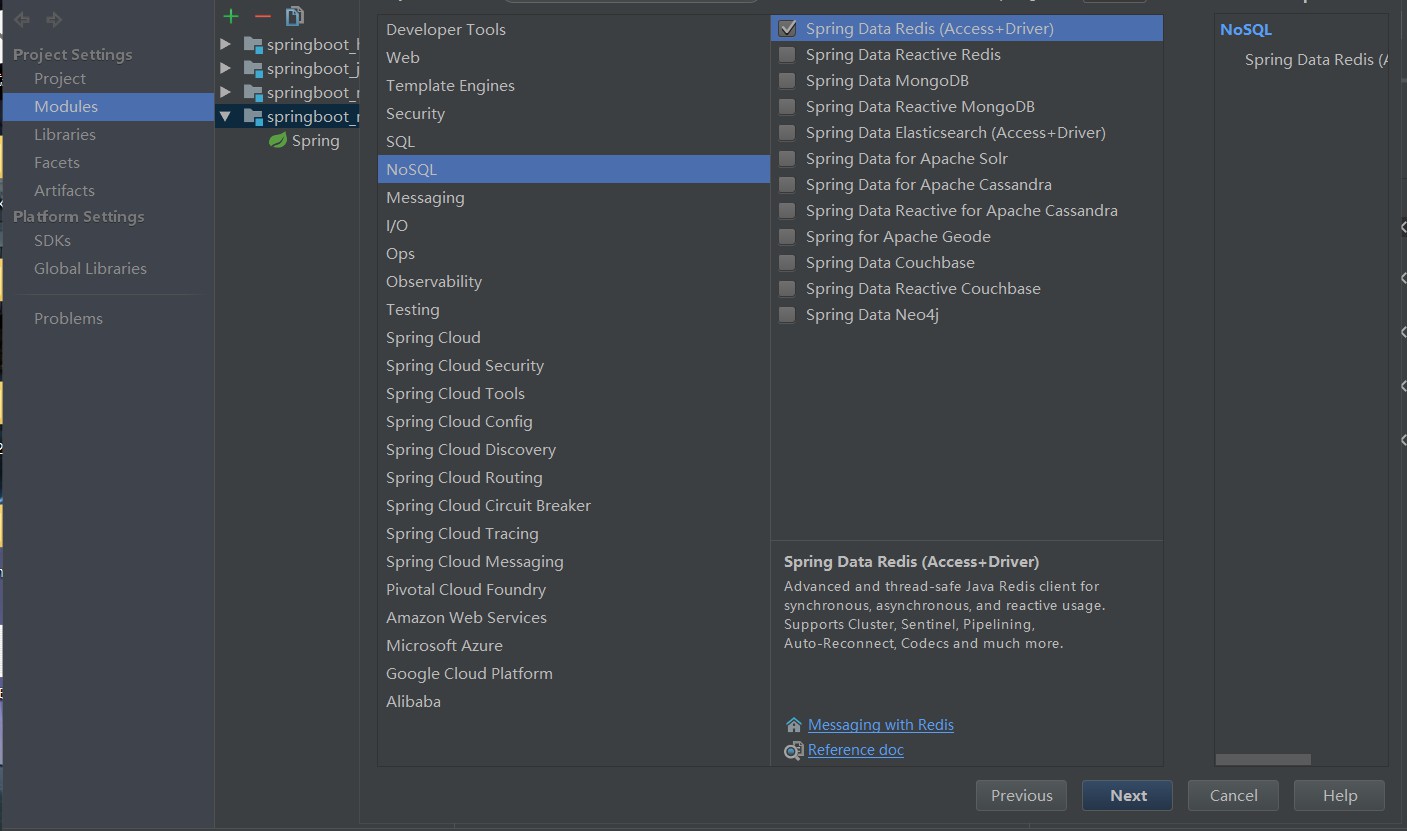Select the Developer Tools category

(x=574, y=30)
